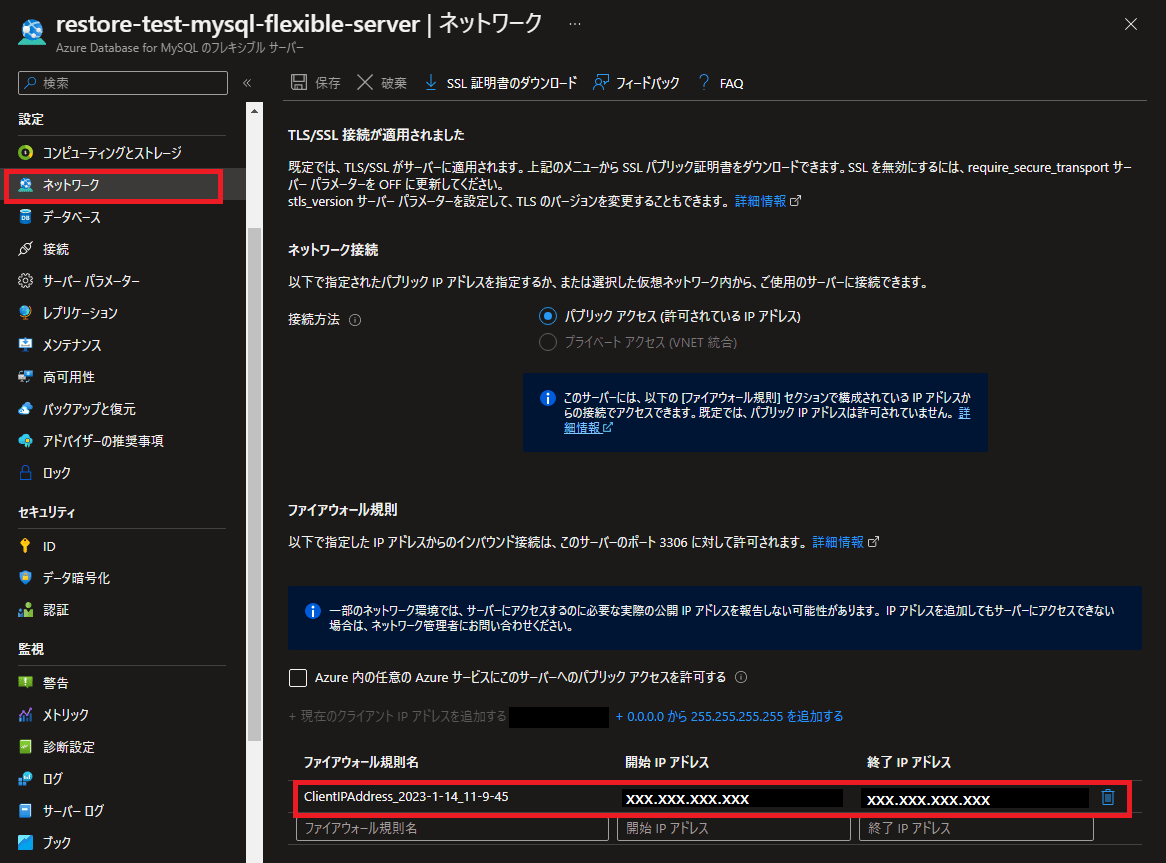This screenshot has height=863, width=1166.
Task: Click the コンピューティングとストレージ icon in sidebar
Action: [x=25, y=152]
